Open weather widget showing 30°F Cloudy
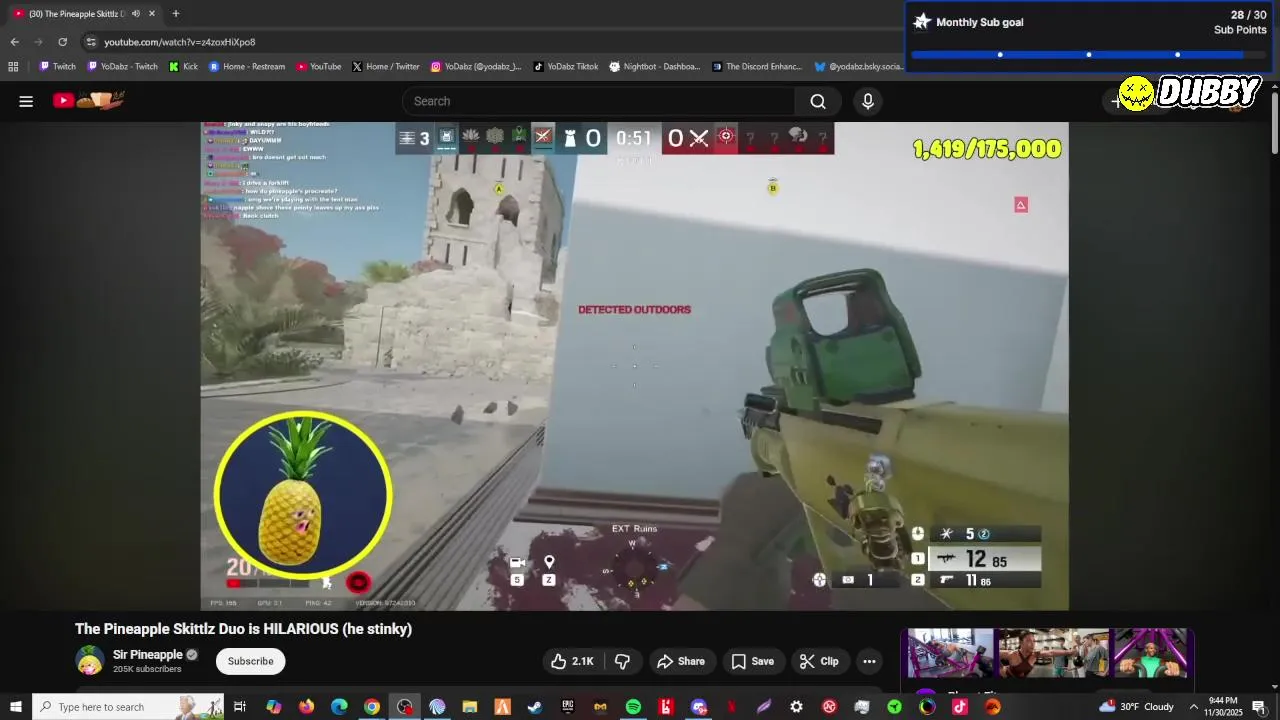Image resolution: width=1280 pixels, height=720 pixels. 1137,707
